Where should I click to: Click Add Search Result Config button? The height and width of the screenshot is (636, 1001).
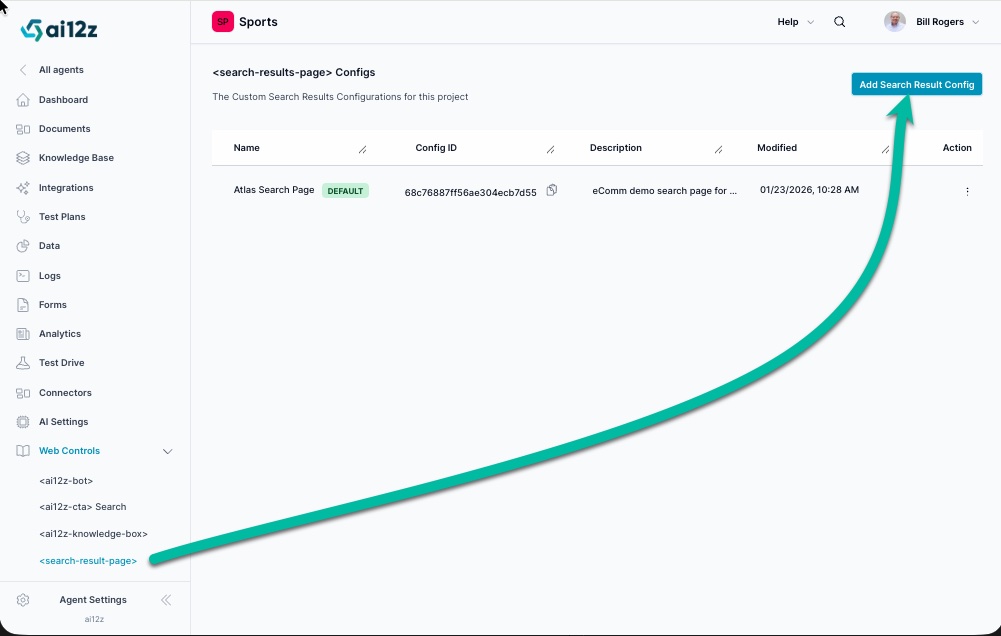click(916, 85)
